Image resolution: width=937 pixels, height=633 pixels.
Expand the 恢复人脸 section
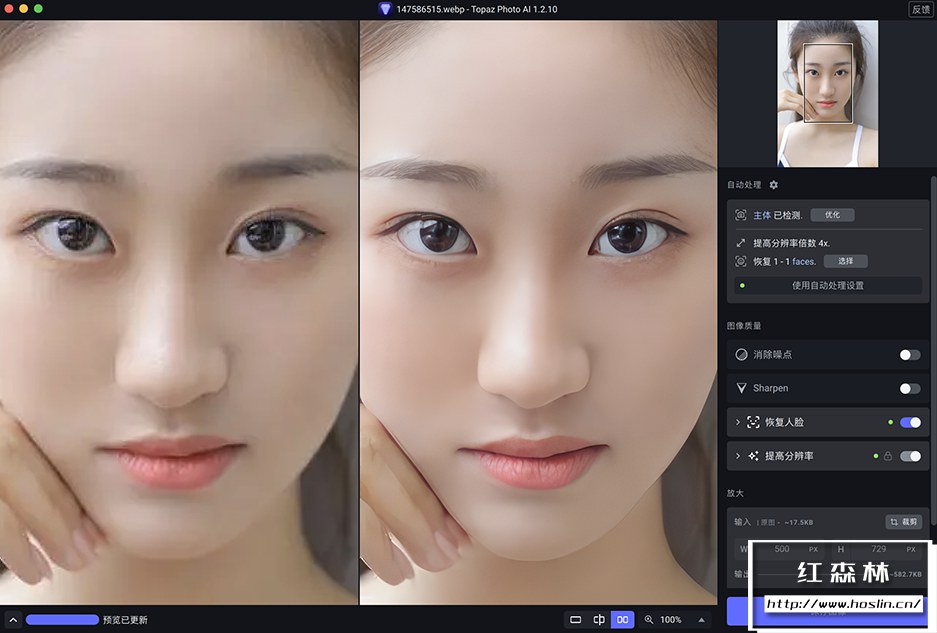tap(737, 422)
